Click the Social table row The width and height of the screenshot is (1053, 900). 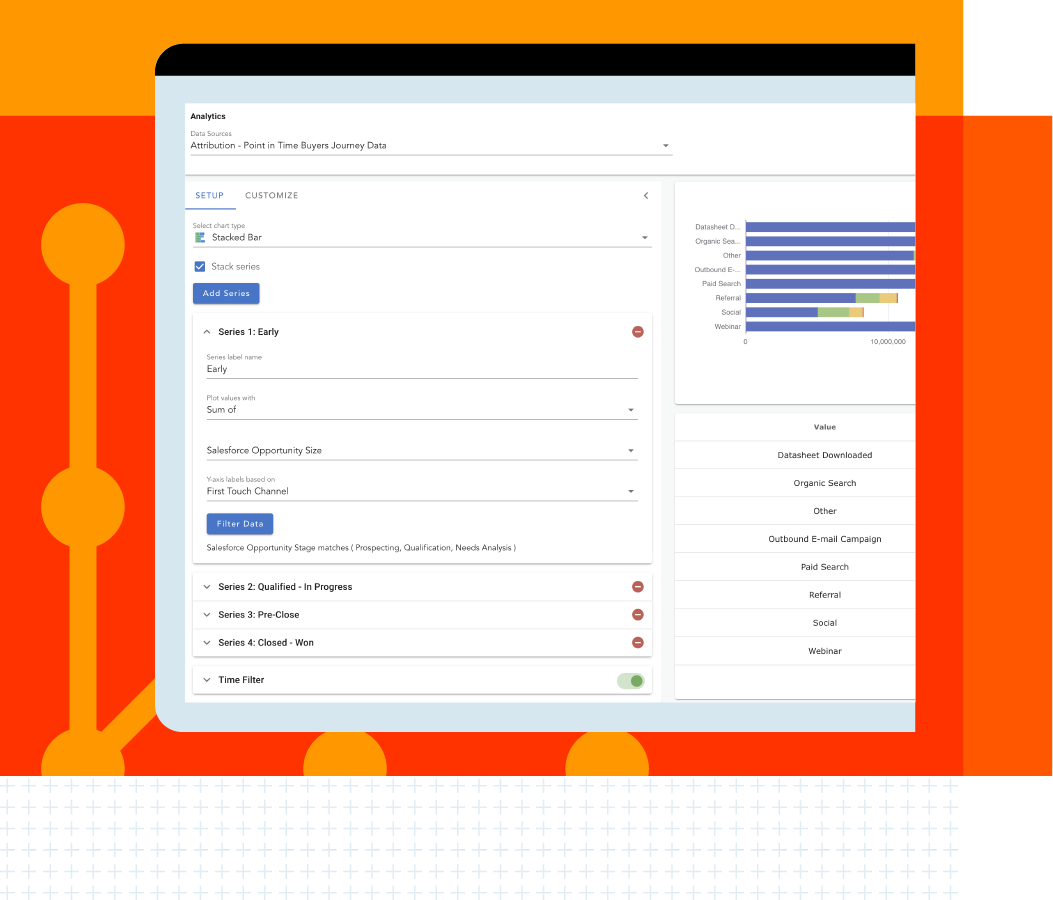(795, 623)
